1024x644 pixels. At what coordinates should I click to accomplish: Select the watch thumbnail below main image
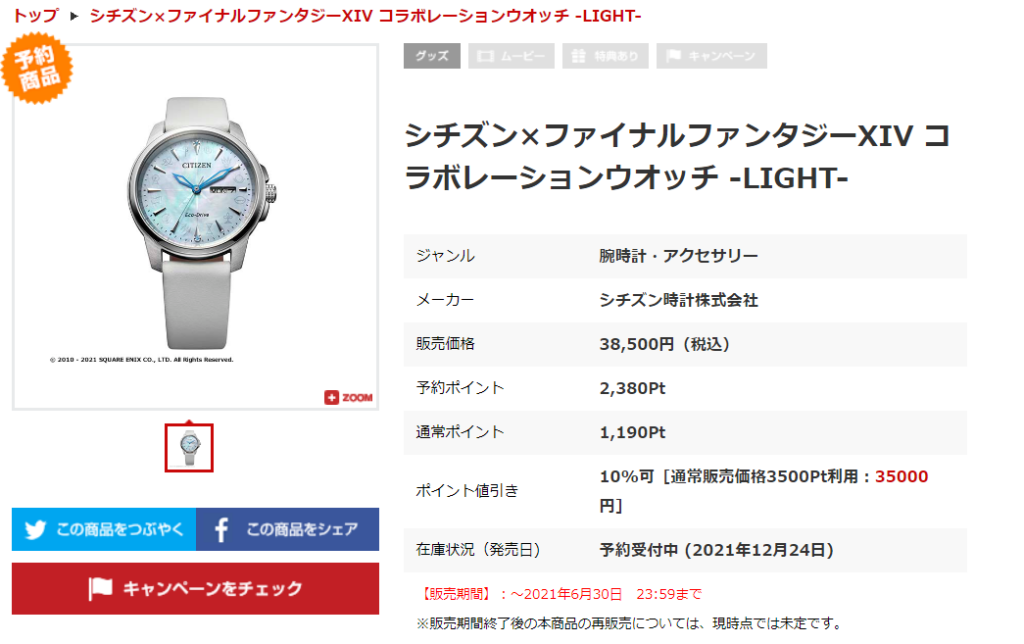[x=189, y=448]
